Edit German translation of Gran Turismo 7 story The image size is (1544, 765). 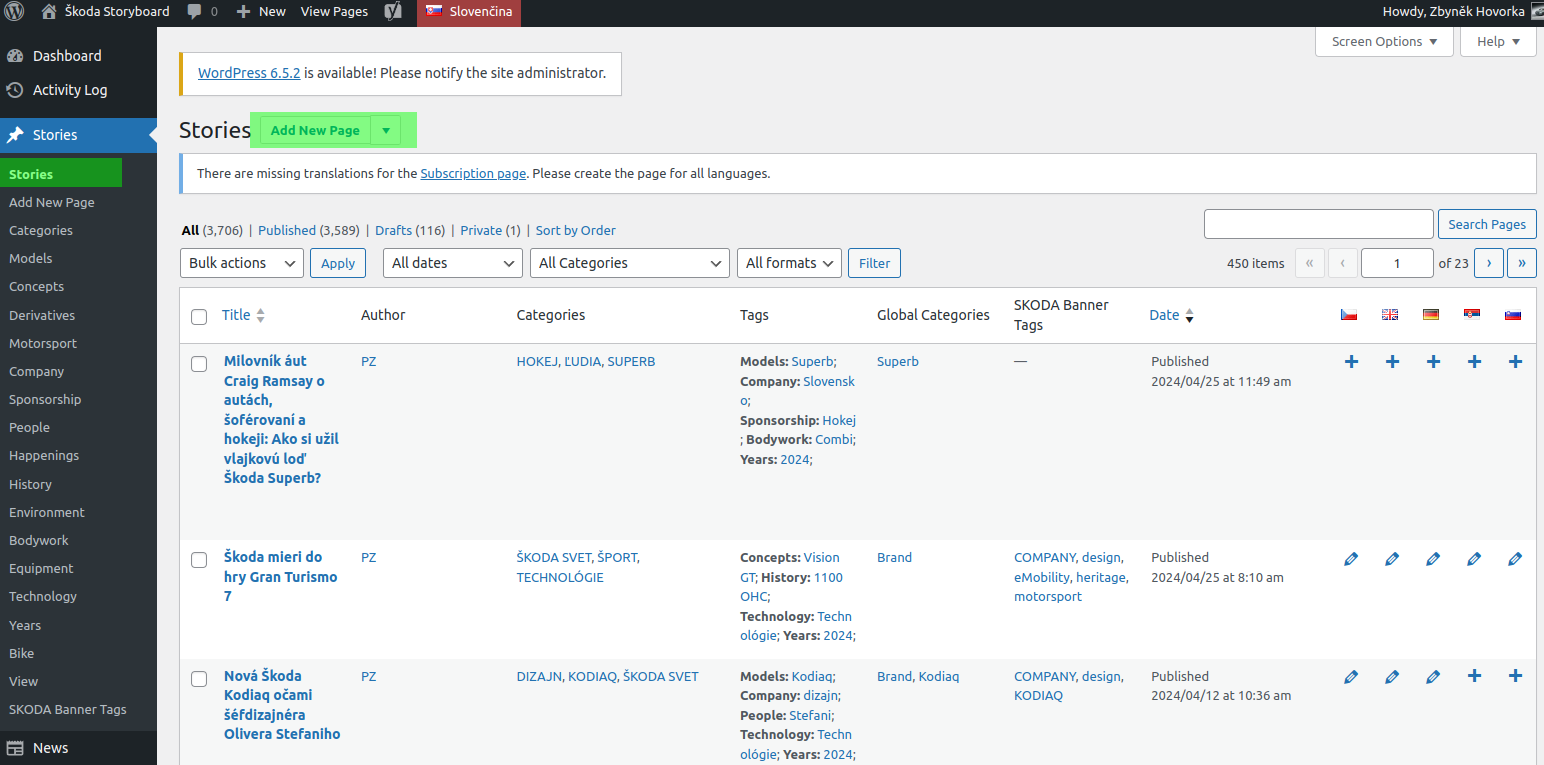pyautogui.click(x=1433, y=559)
